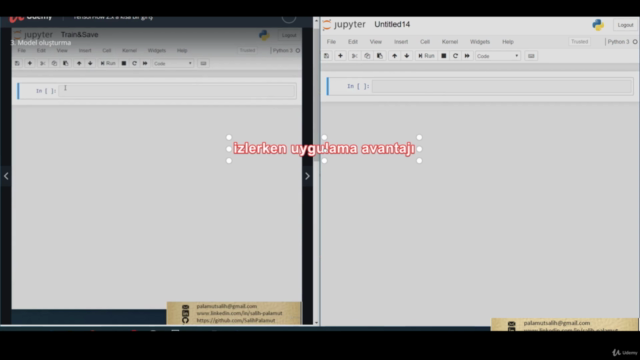Open View menu in Train&Save notebook

[62, 51]
